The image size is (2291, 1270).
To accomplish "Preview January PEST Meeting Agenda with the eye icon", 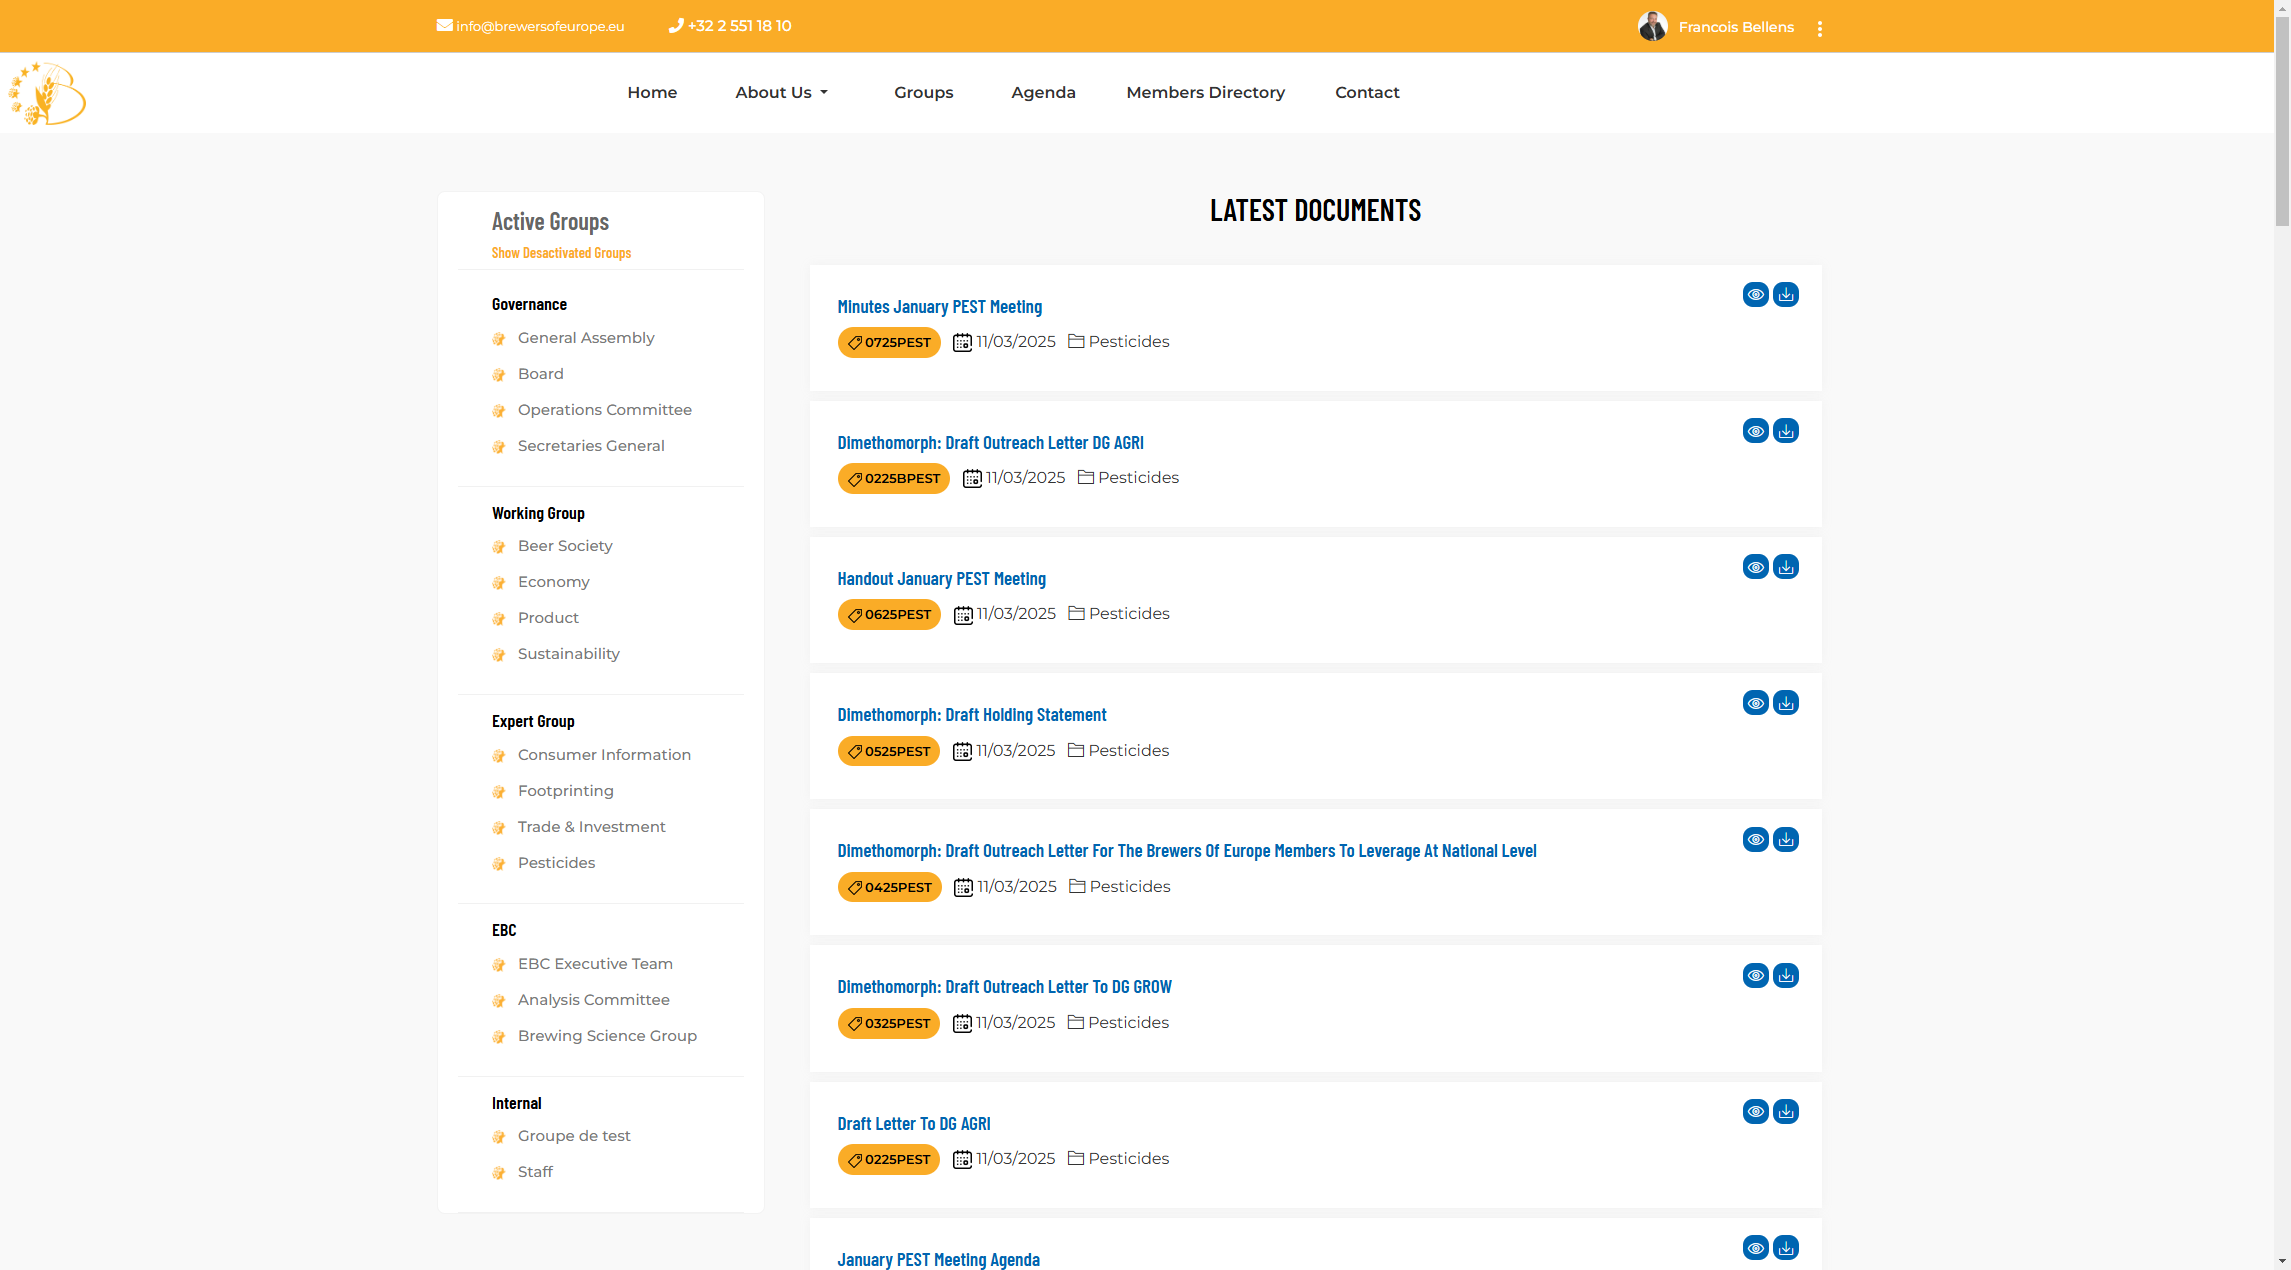I will [x=1756, y=1247].
